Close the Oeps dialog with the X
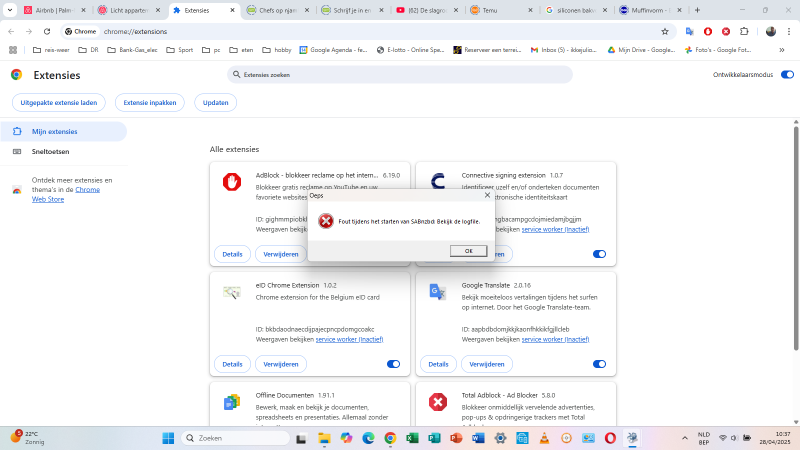 487,195
